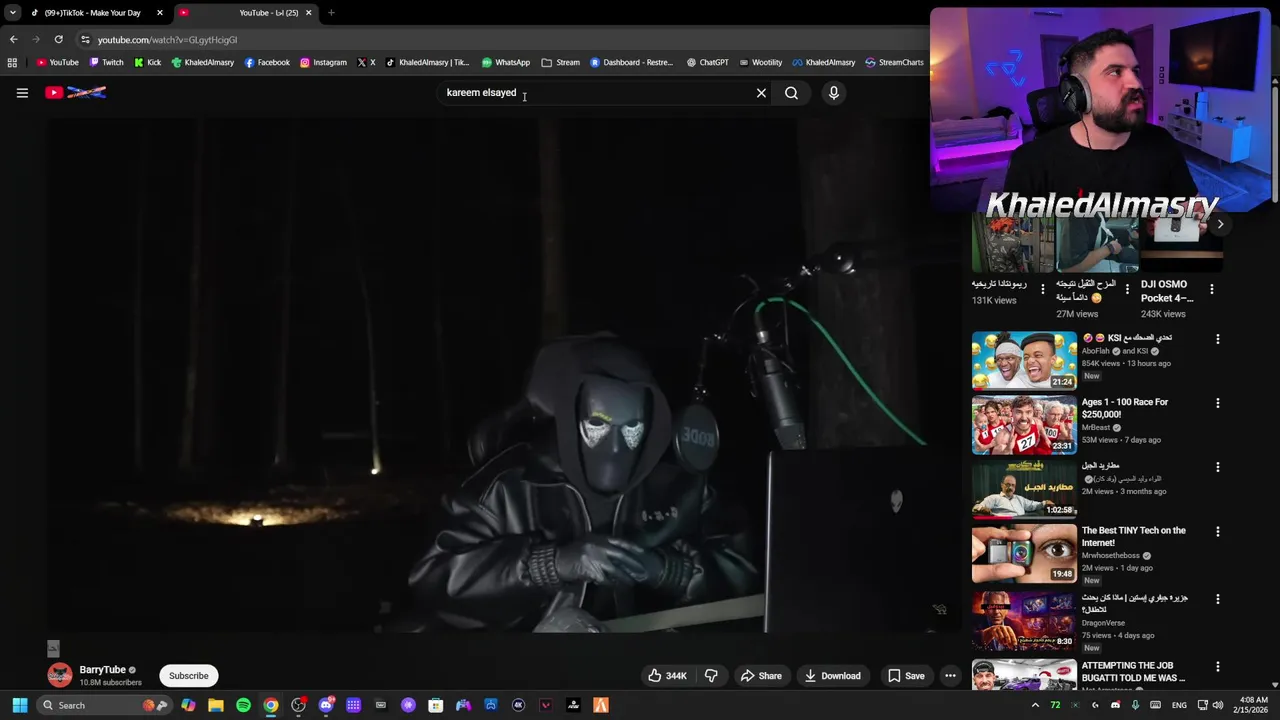Open options for MrBeast race video

pos(1217,403)
